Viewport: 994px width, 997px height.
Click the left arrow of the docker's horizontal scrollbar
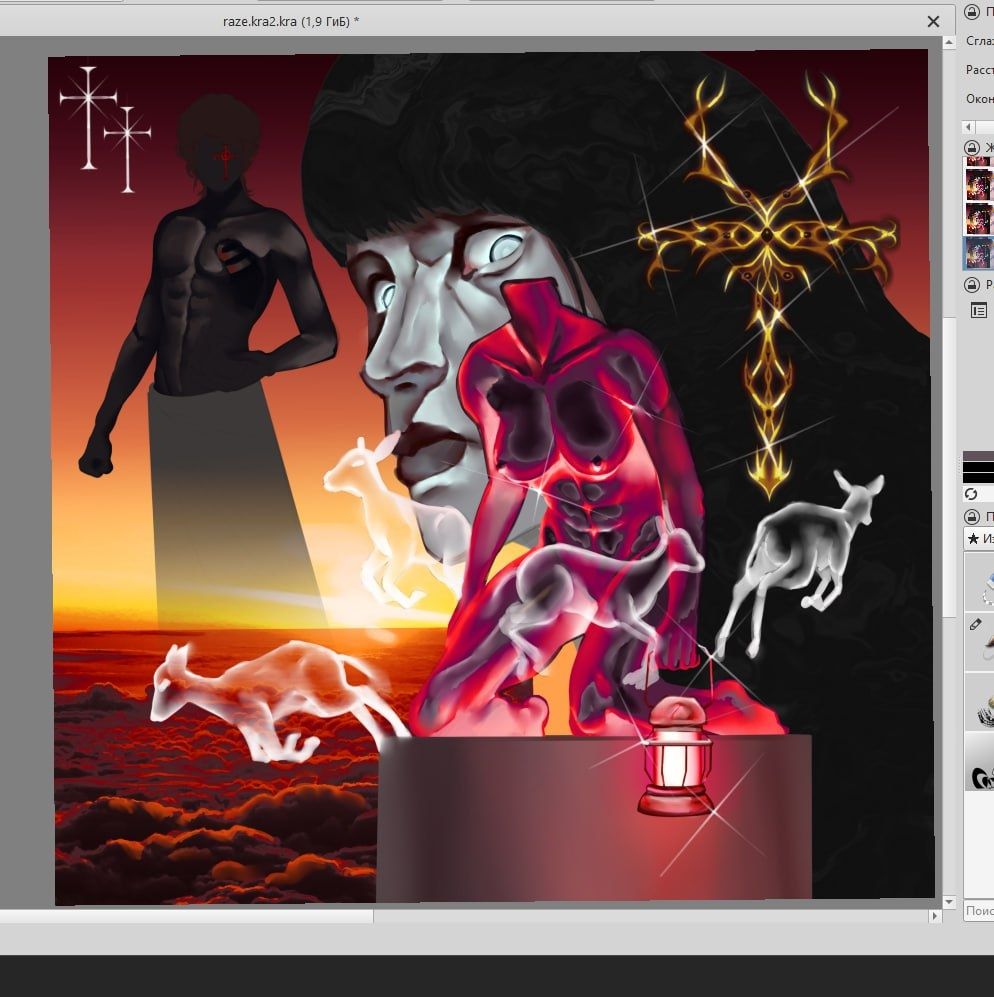pyautogui.click(x=968, y=127)
